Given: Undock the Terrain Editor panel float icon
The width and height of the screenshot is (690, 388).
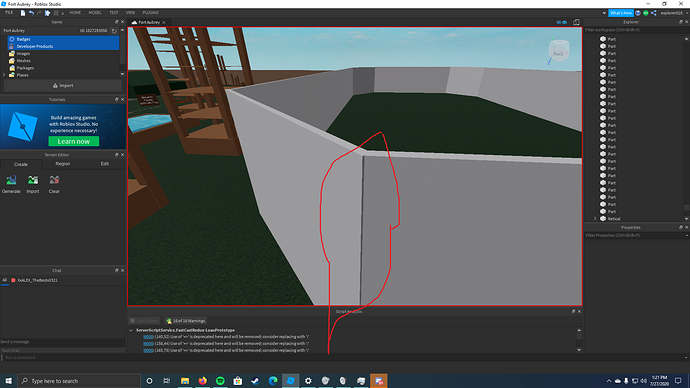Looking at the screenshot, I should tap(117, 155).
